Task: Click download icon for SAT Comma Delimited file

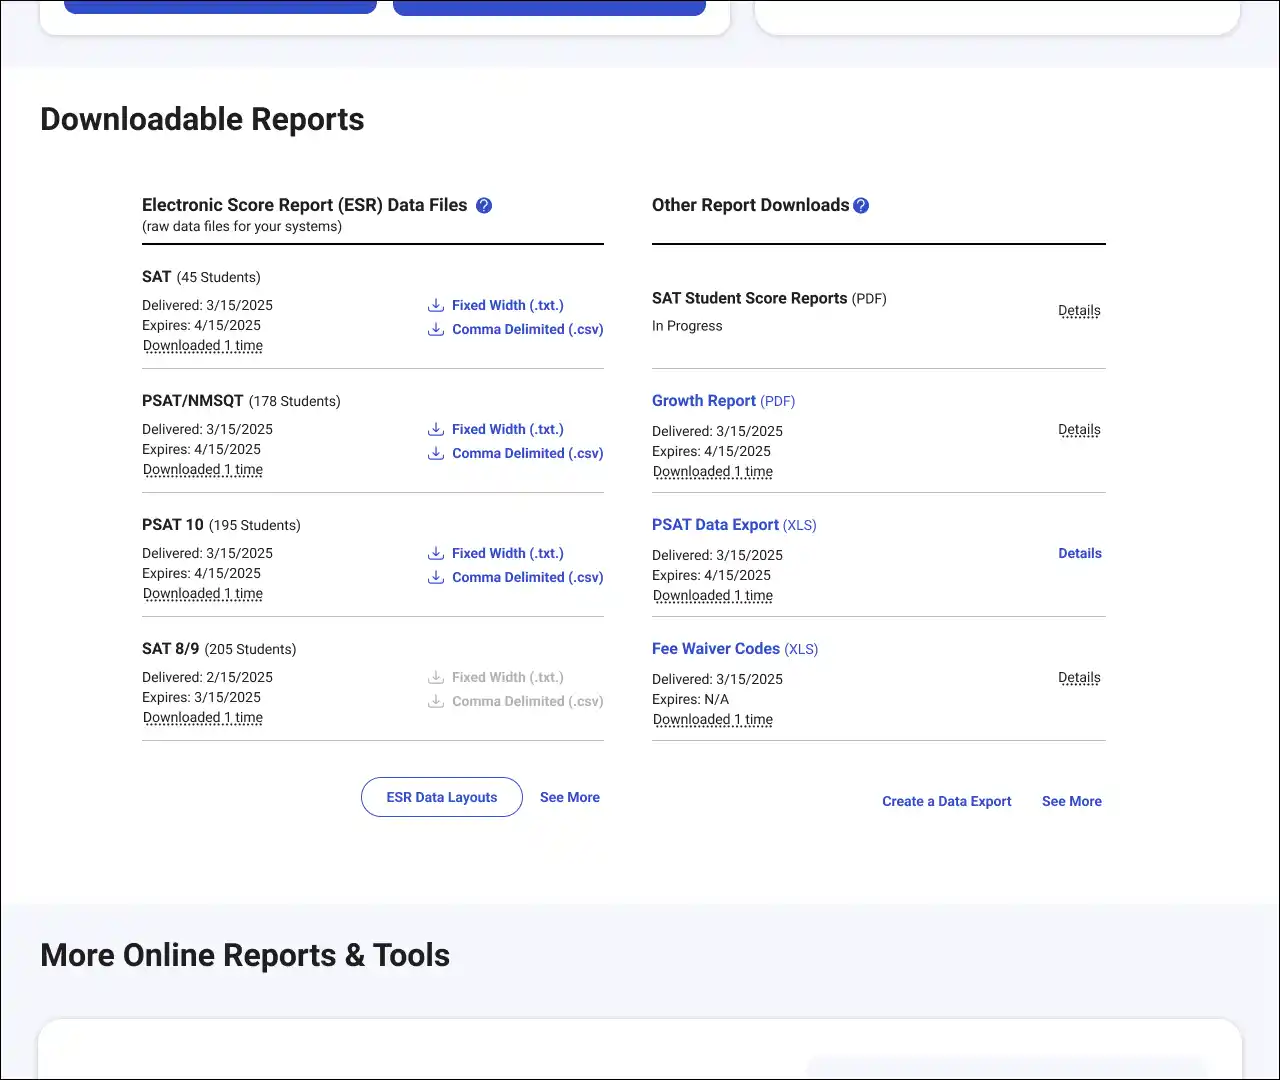Action: pos(436,329)
